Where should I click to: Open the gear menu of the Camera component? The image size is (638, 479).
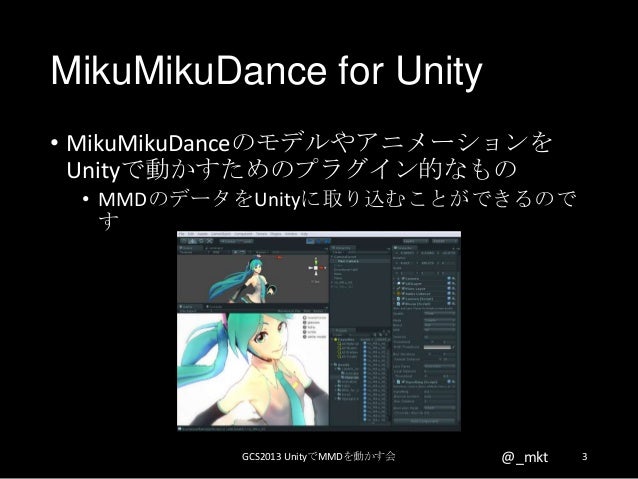pos(453,278)
